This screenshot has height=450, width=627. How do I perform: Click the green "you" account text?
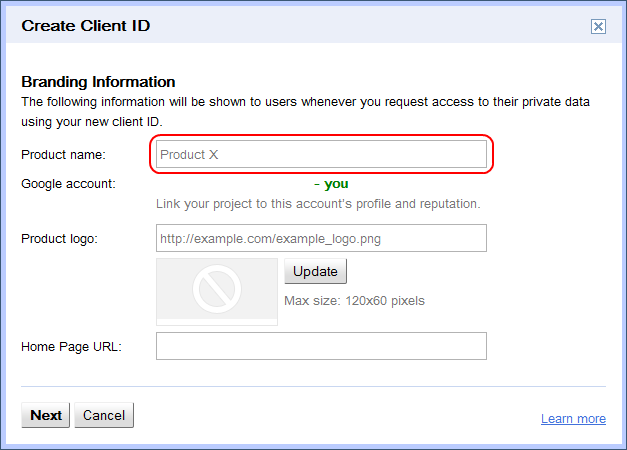(336, 184)
